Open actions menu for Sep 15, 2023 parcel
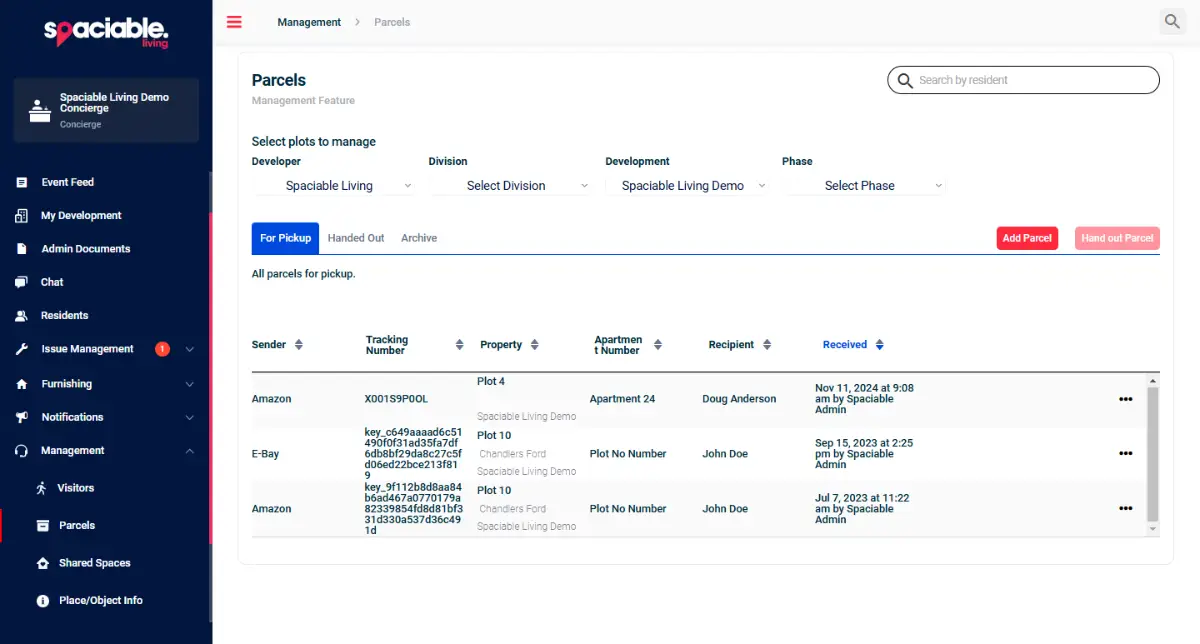The width and height of the screenshot is (1200, 644). pyautogui.click(x=1125, y=454)
